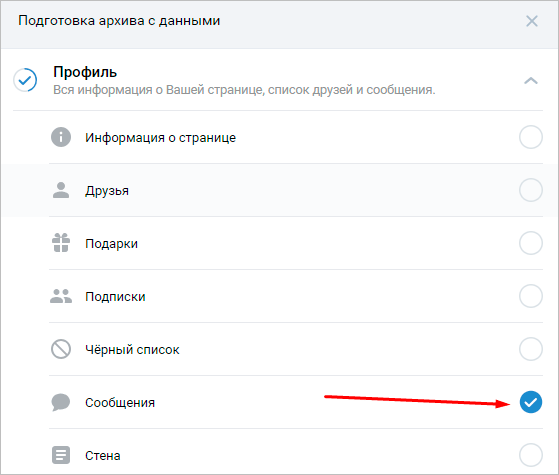The height and width of the screenshot is (475, 559).
Task: Click the Друзья label
Action: coord(107,191)
